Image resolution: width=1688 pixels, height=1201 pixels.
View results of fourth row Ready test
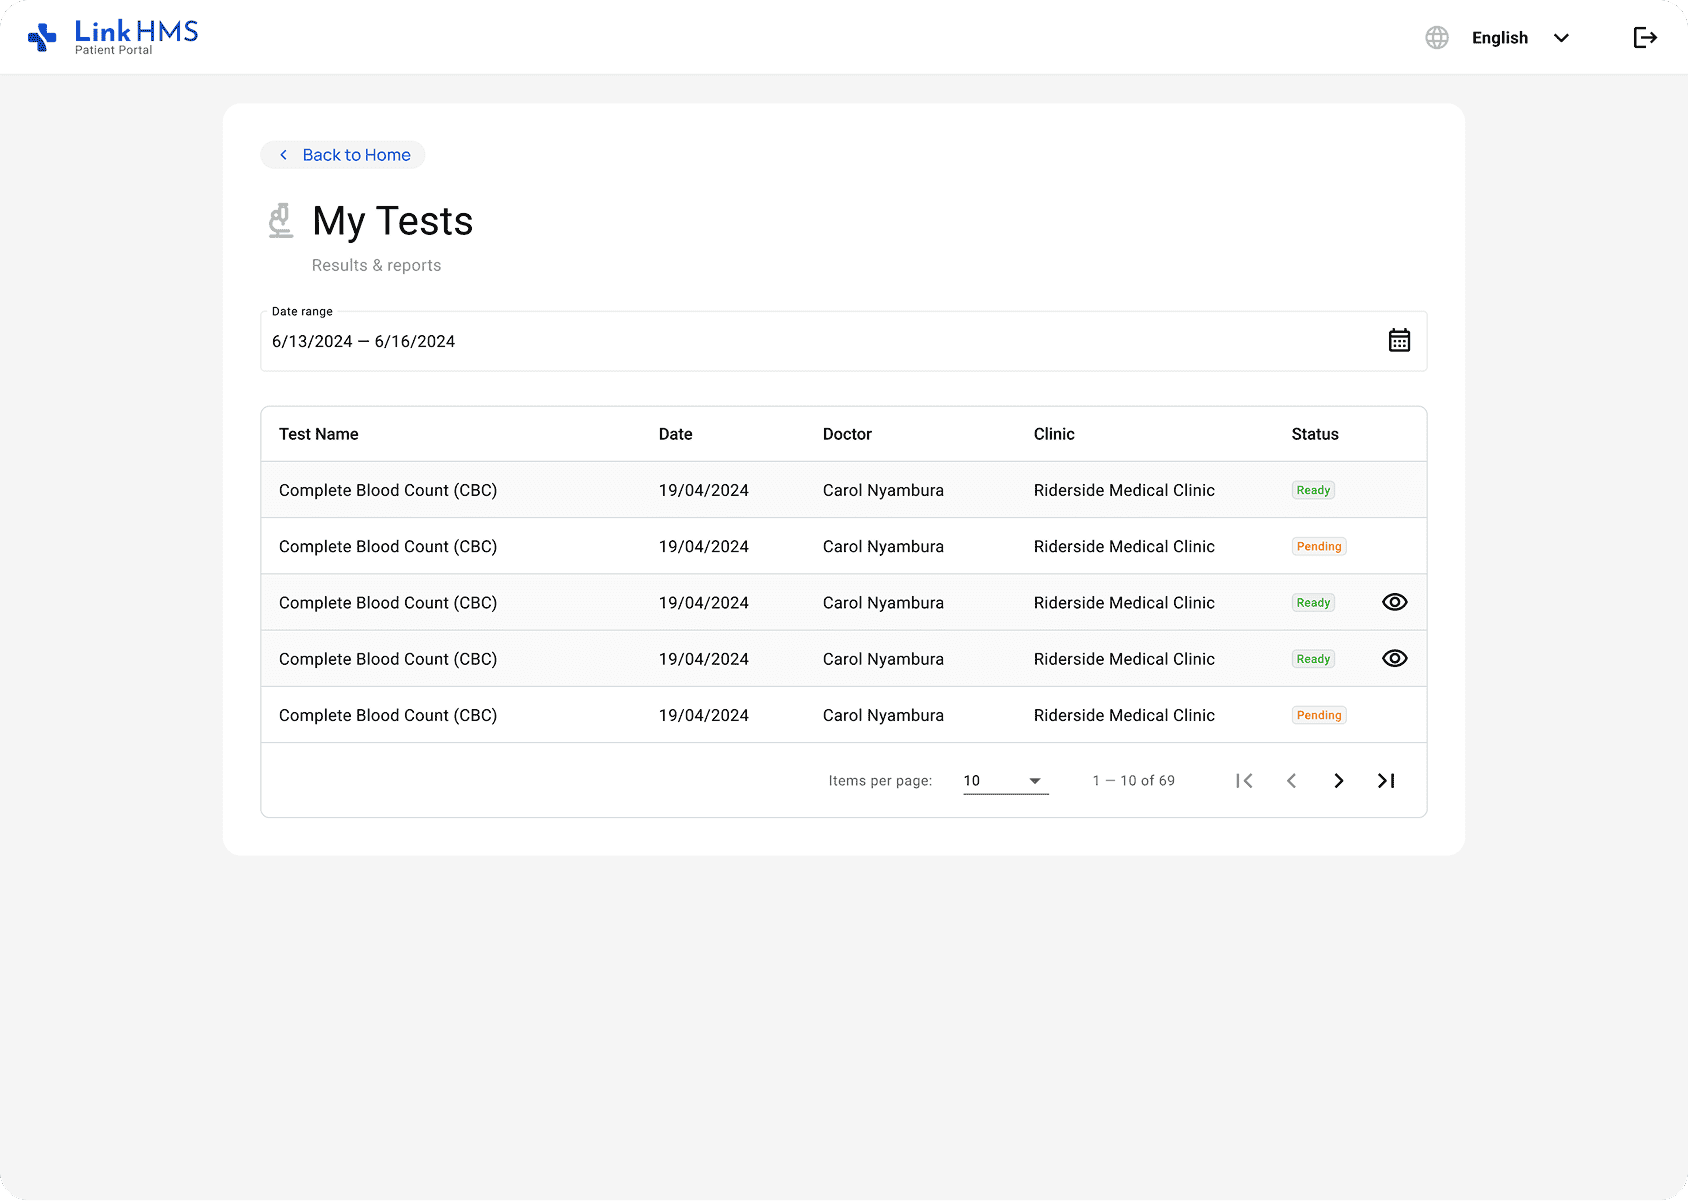[1394, 658]
